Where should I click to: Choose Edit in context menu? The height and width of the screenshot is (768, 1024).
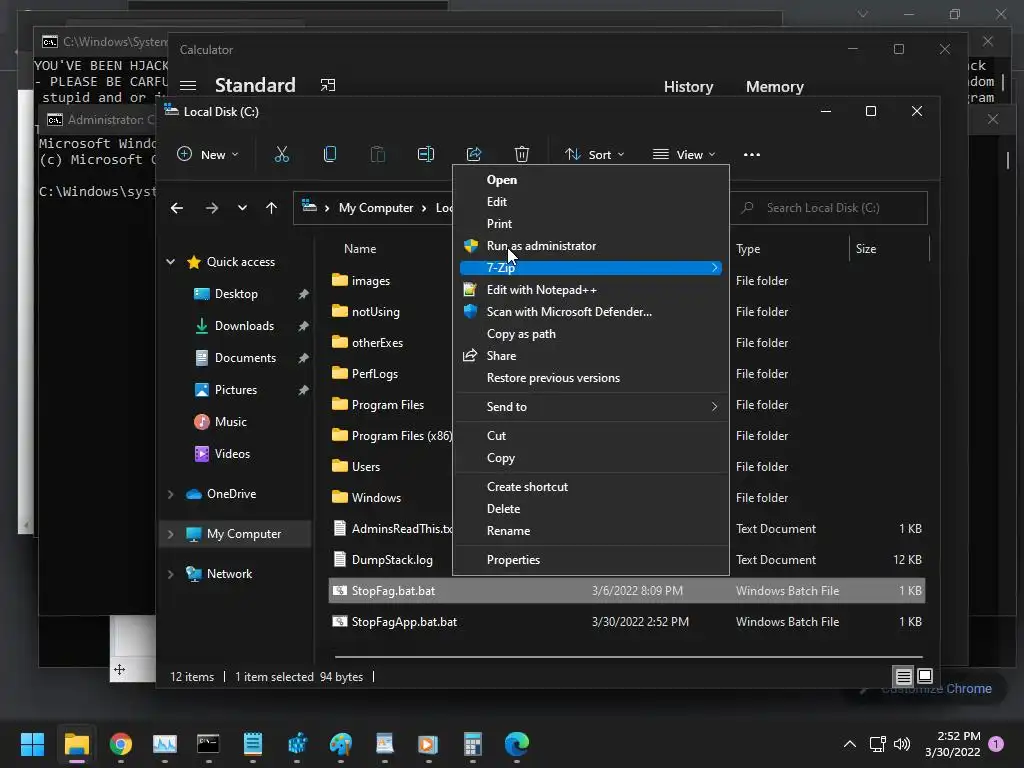pyautogui.click(x=591, y=202)
